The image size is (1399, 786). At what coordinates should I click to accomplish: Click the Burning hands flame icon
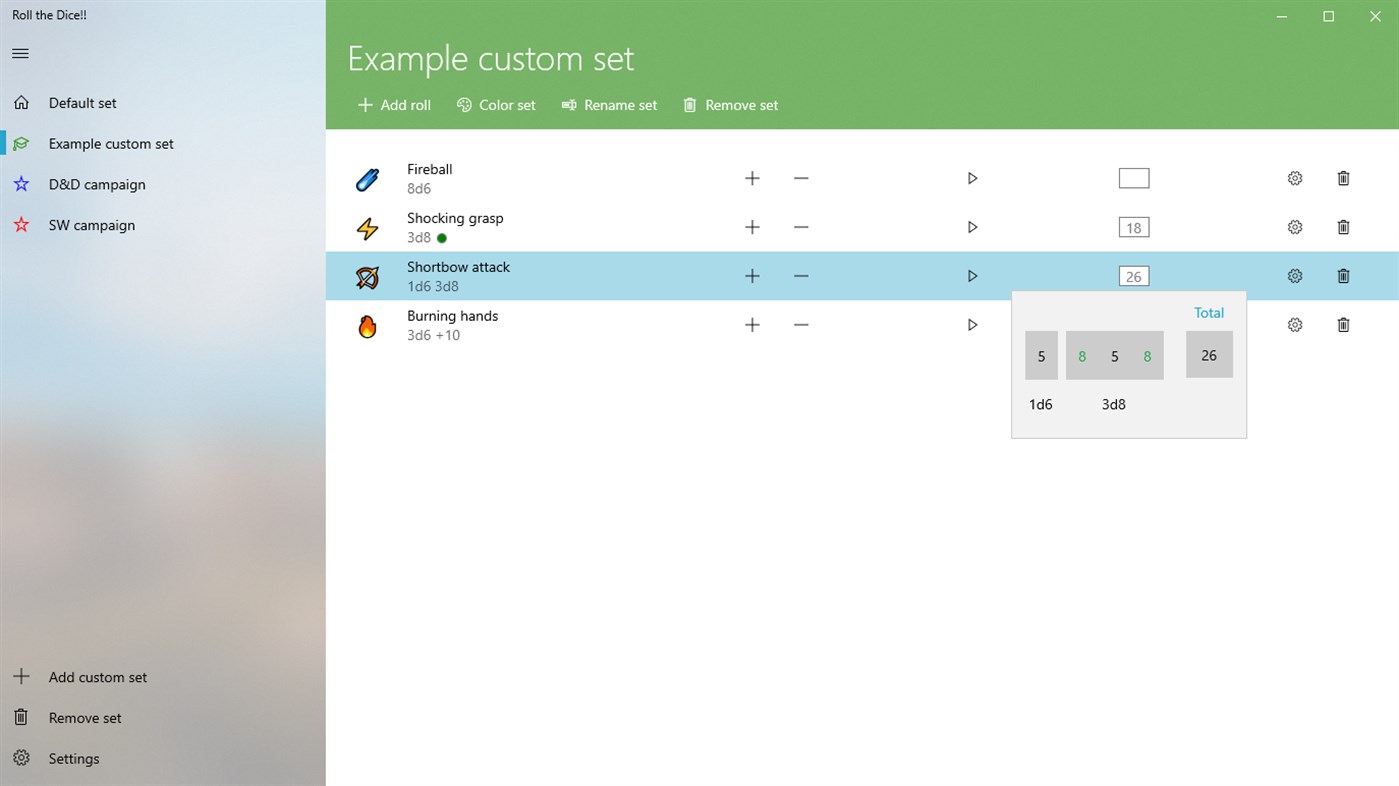[367, 326]
